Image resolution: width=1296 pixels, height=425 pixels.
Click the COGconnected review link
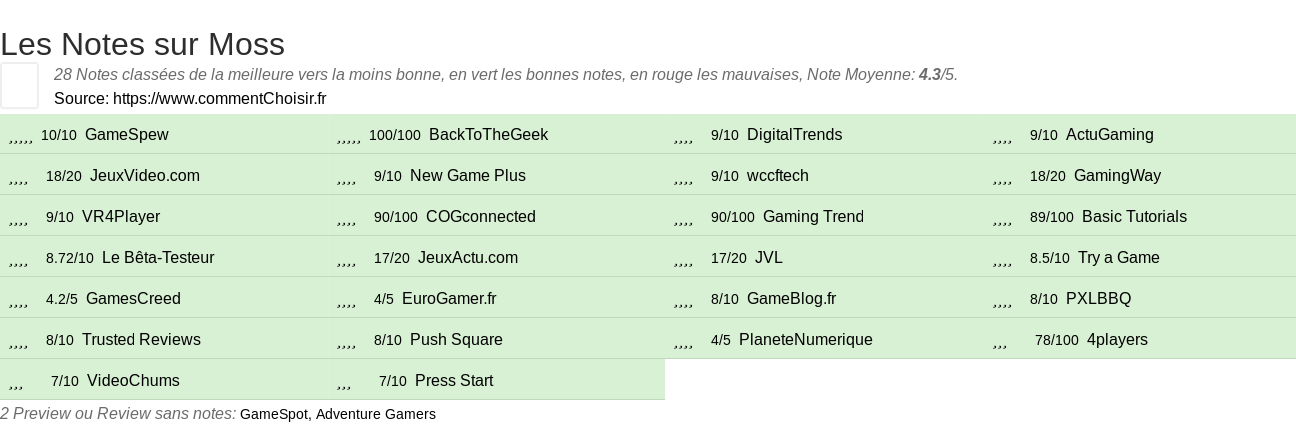click(x=480, y=217)
